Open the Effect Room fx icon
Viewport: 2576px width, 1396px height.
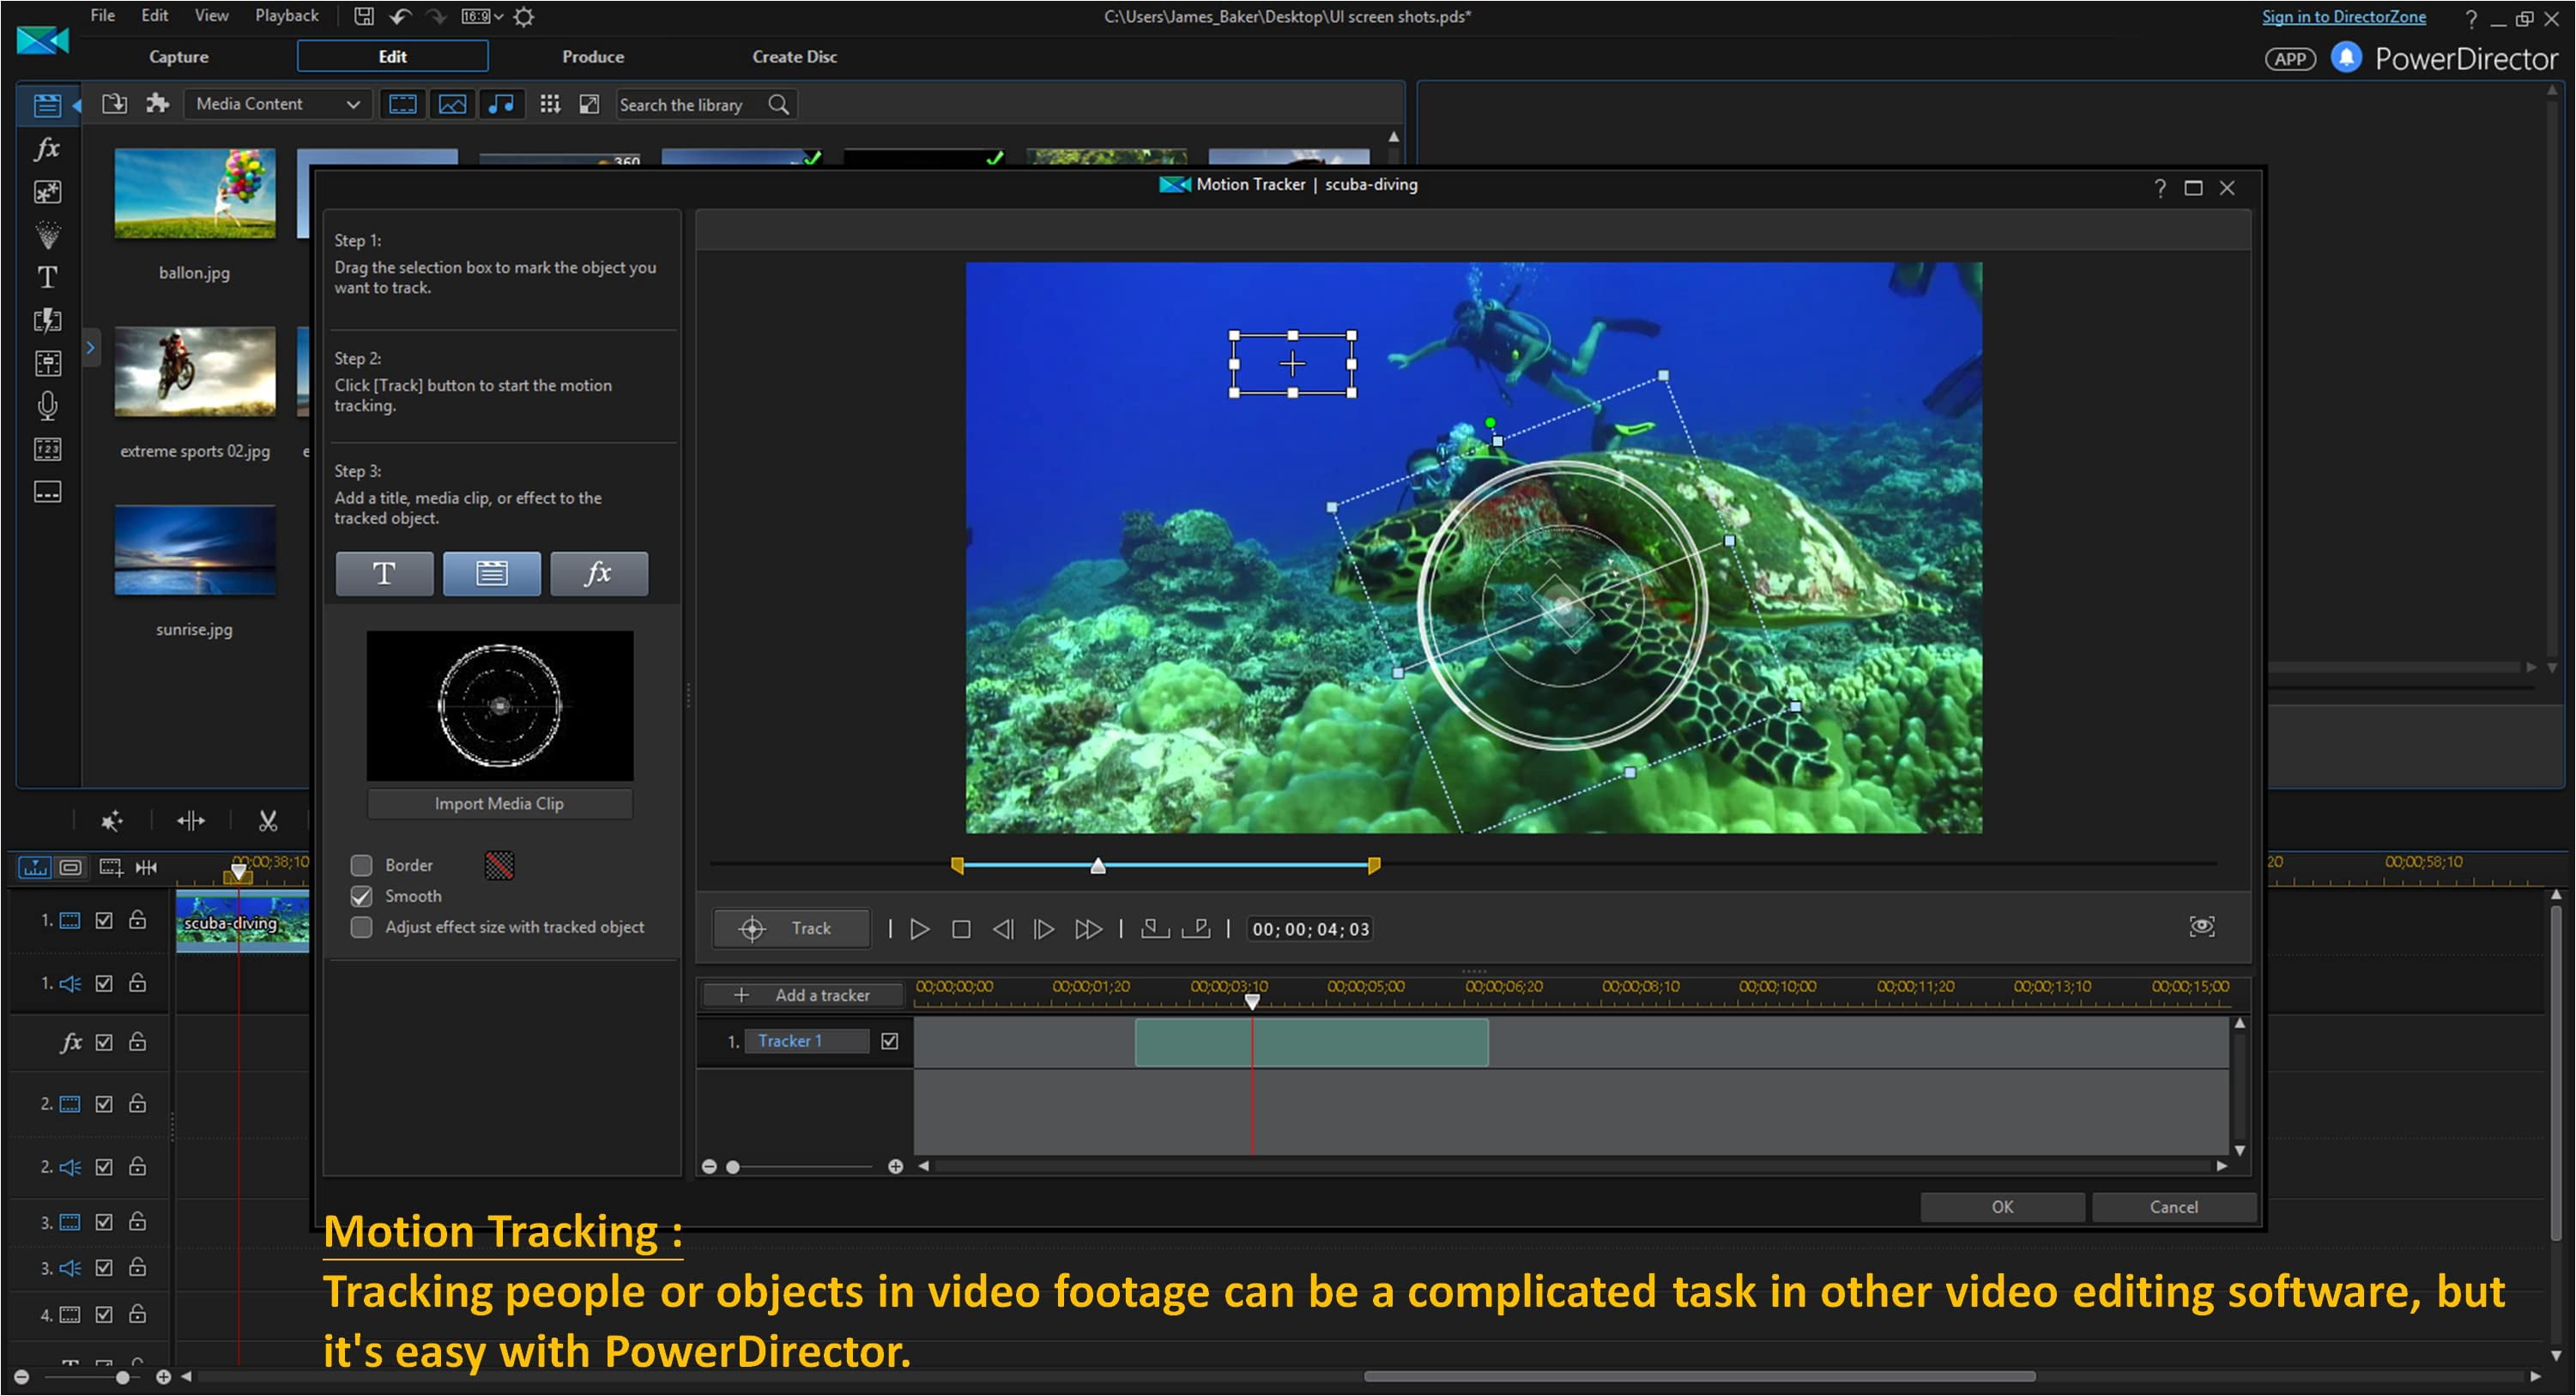pyautogui.click(x=46, y=149)
